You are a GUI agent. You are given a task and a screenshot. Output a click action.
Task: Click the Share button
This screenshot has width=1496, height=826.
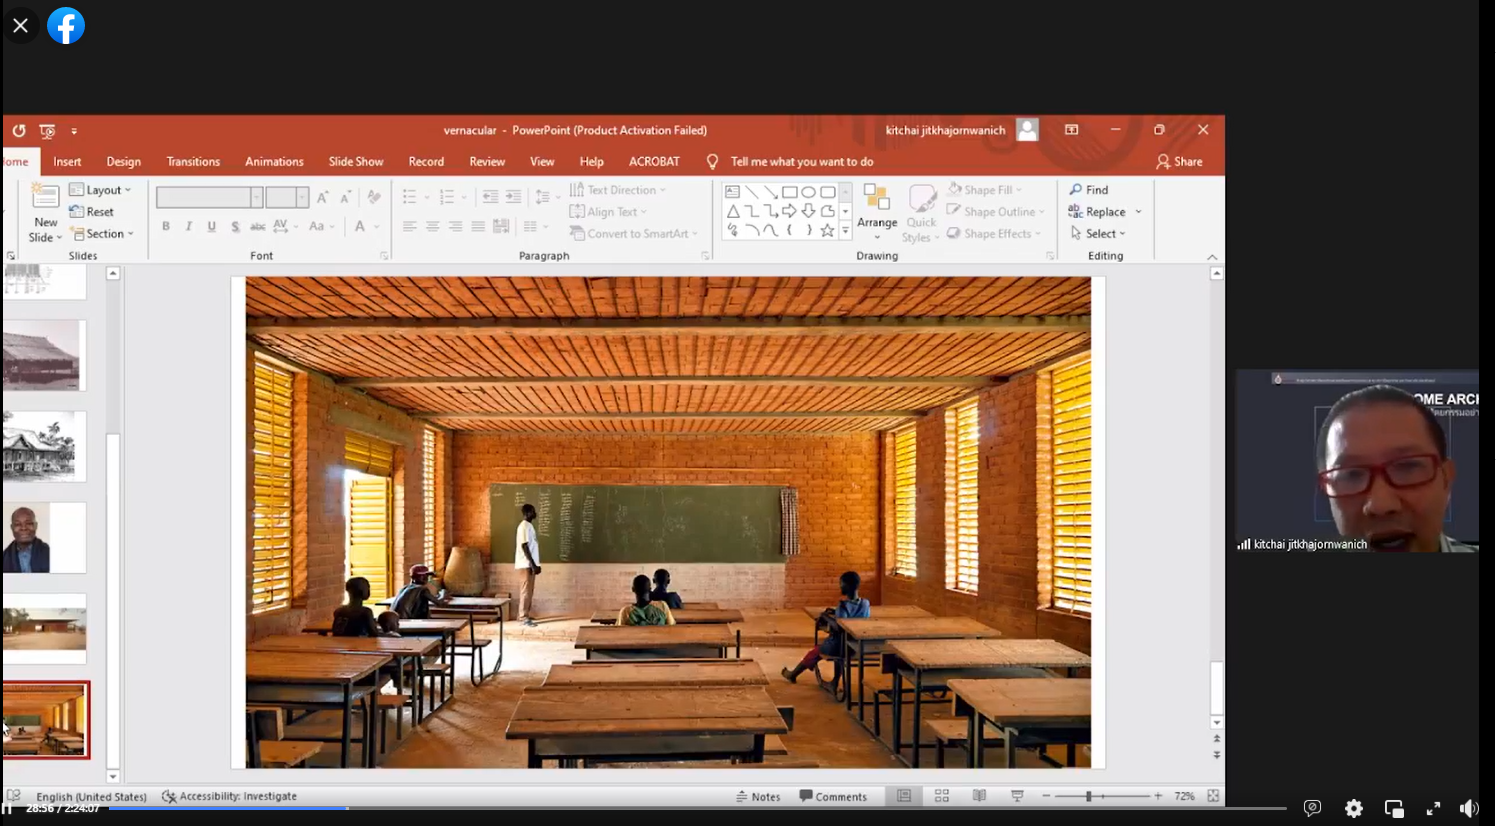(x=1179, y=162)
